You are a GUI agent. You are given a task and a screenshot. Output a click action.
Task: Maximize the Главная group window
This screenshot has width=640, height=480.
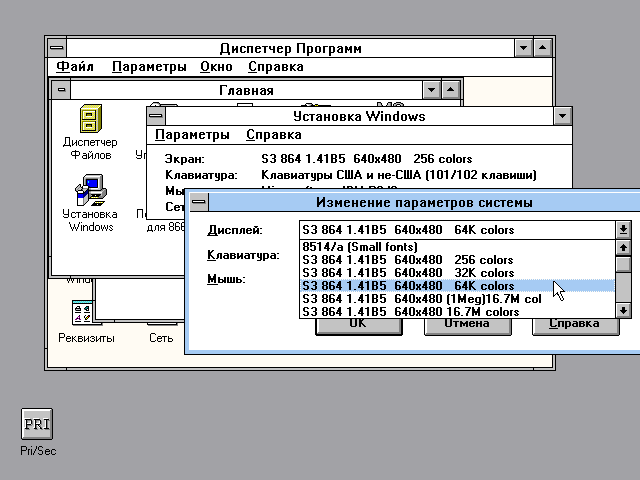(x=451, y=90)
